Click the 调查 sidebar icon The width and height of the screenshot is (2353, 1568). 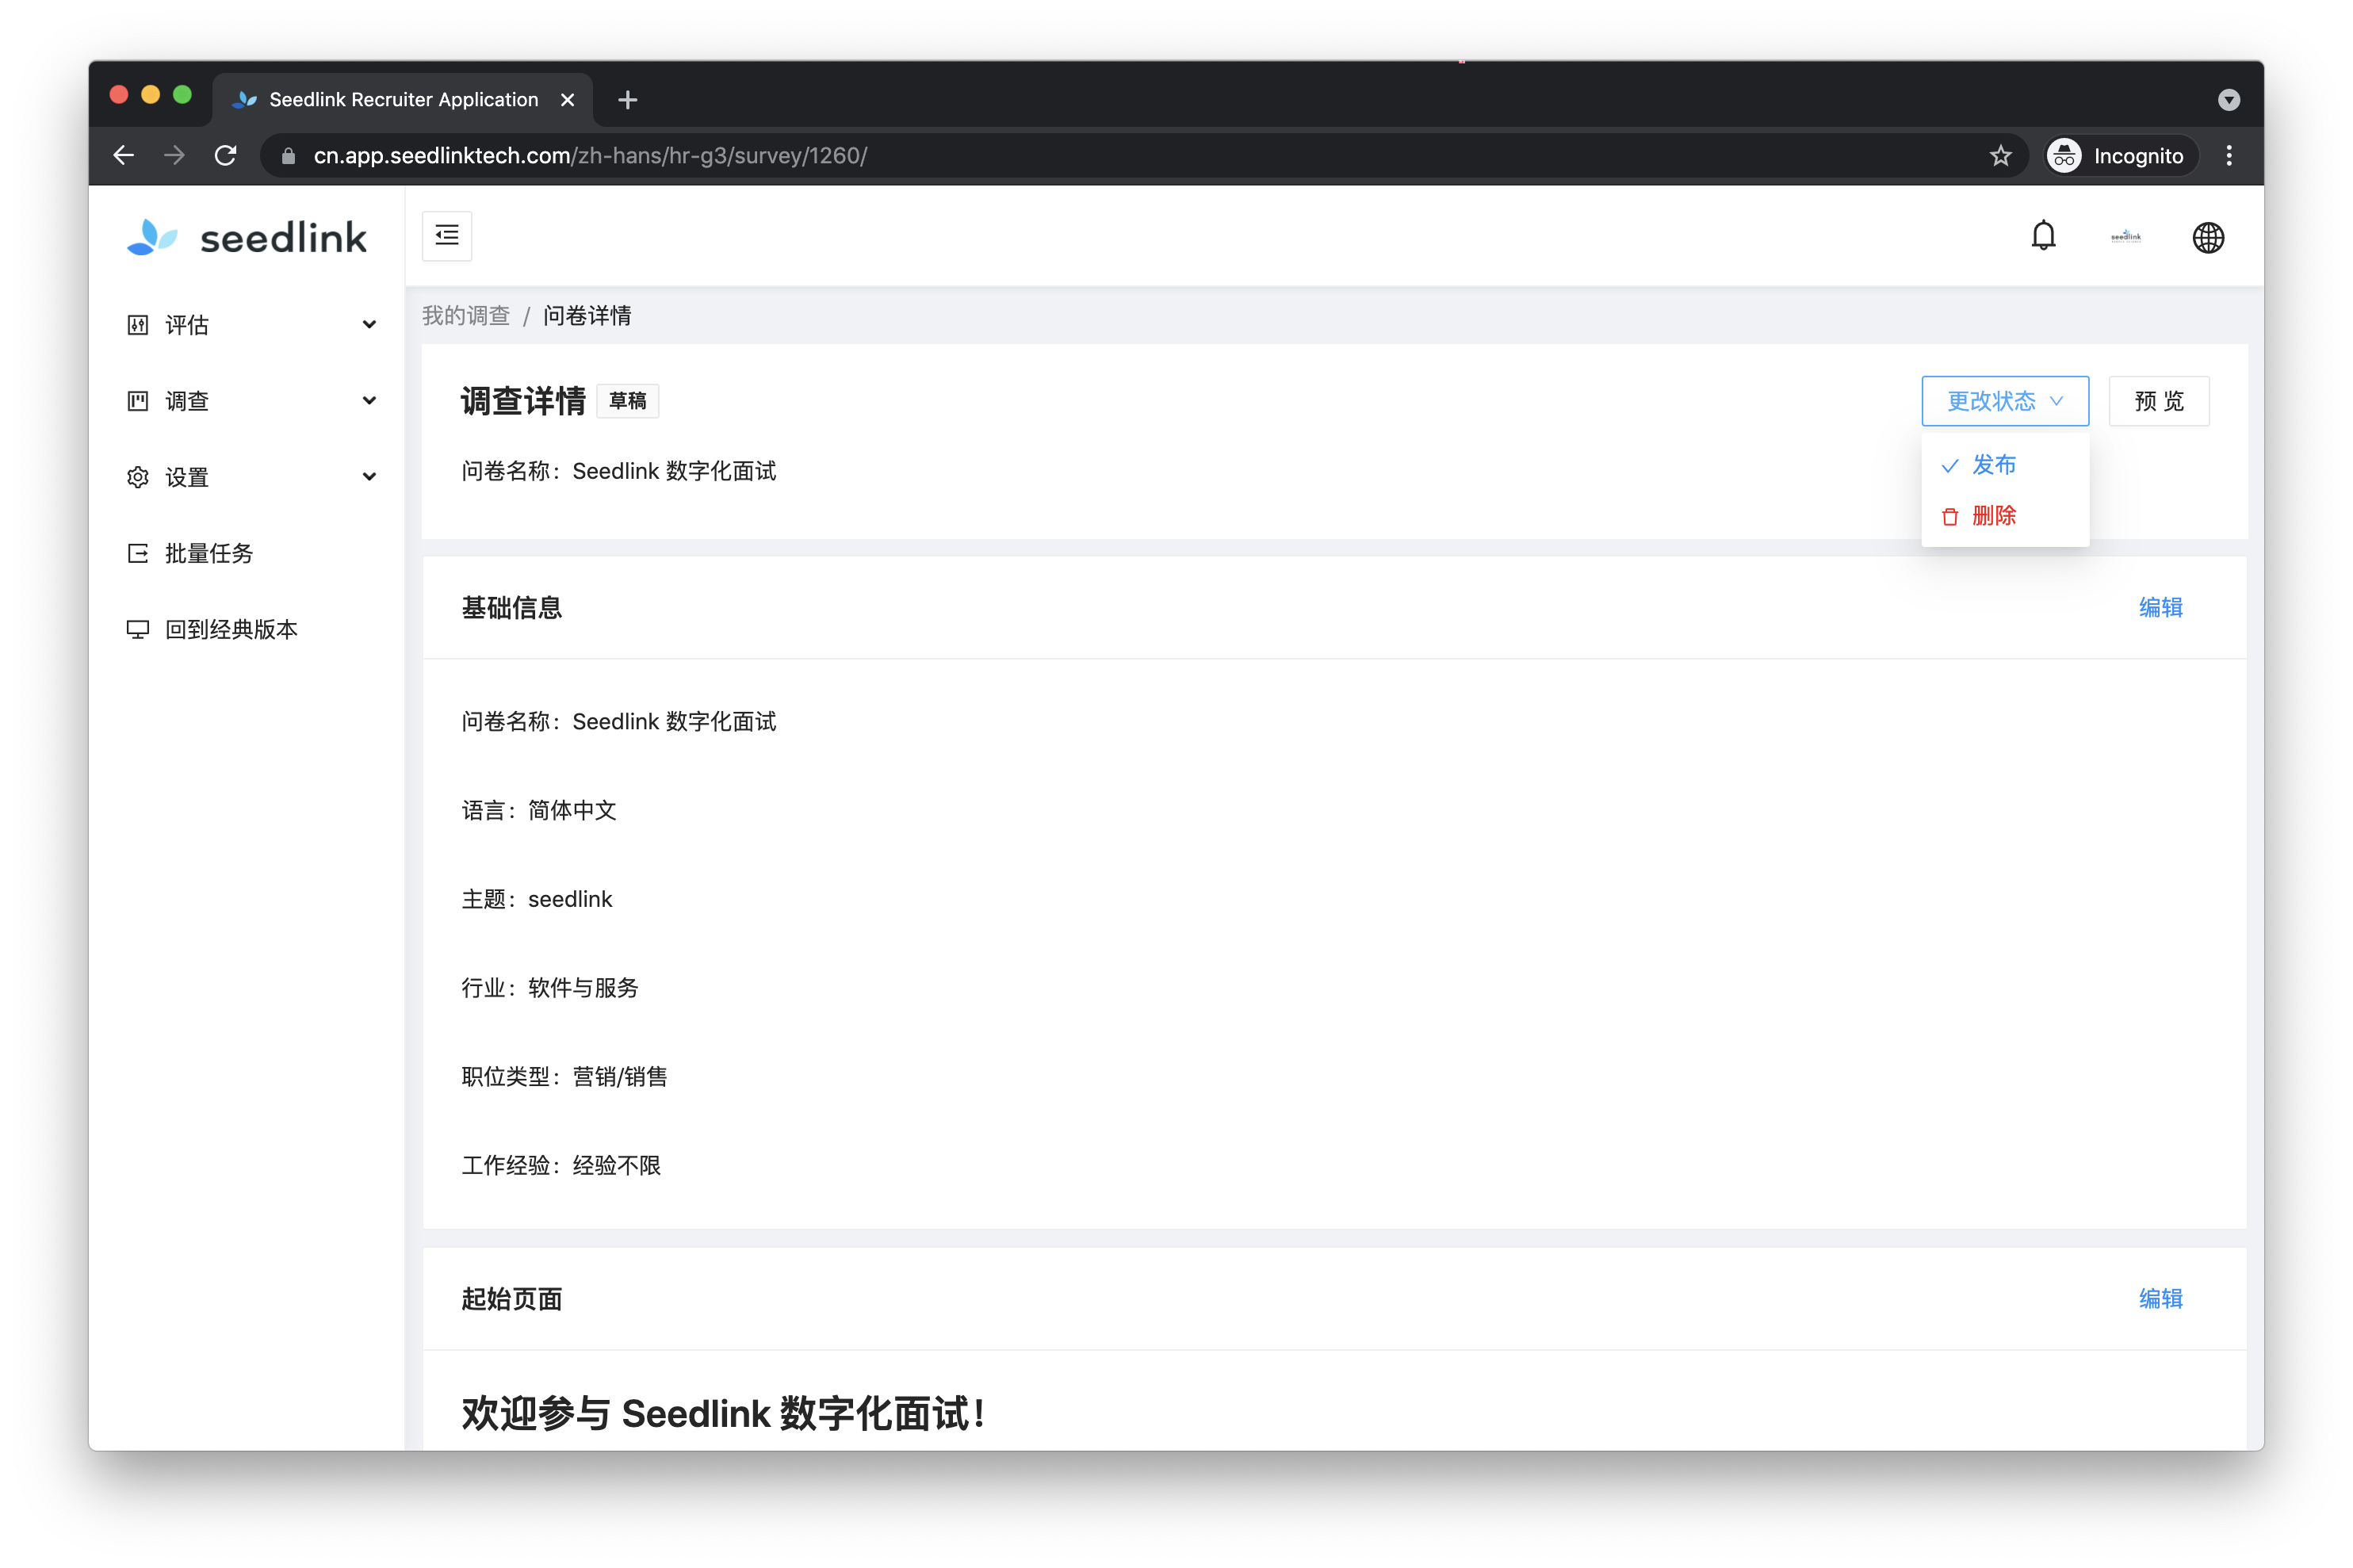click(x=138, y=401)
